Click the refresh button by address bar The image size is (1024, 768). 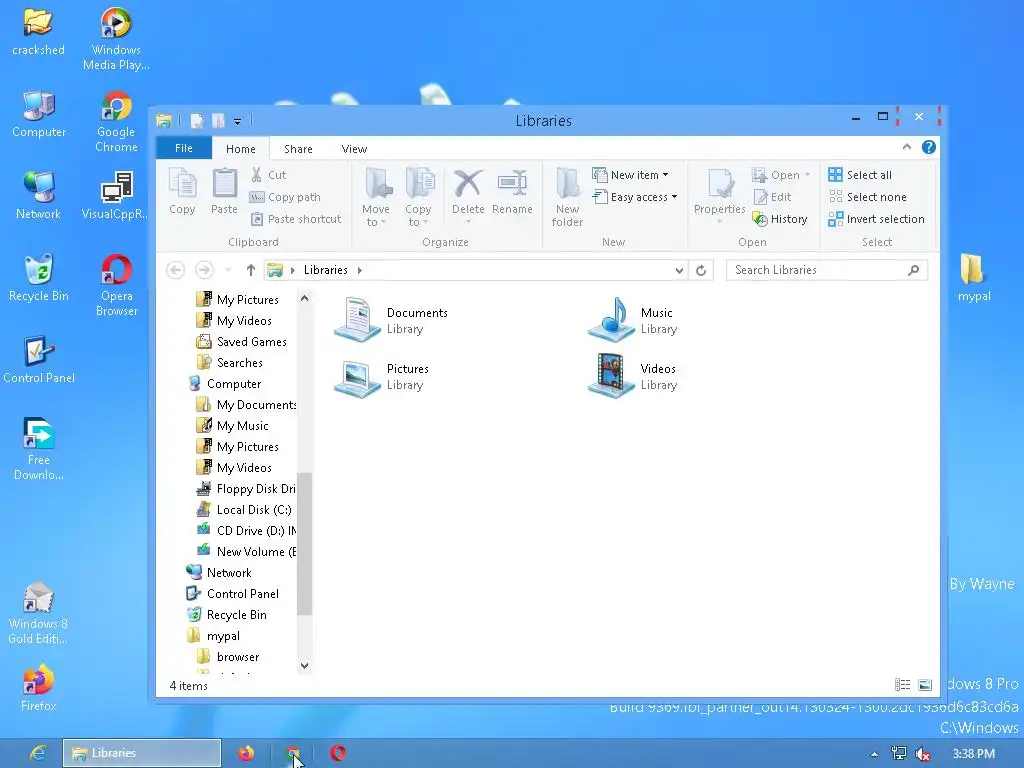pos(701,270)
